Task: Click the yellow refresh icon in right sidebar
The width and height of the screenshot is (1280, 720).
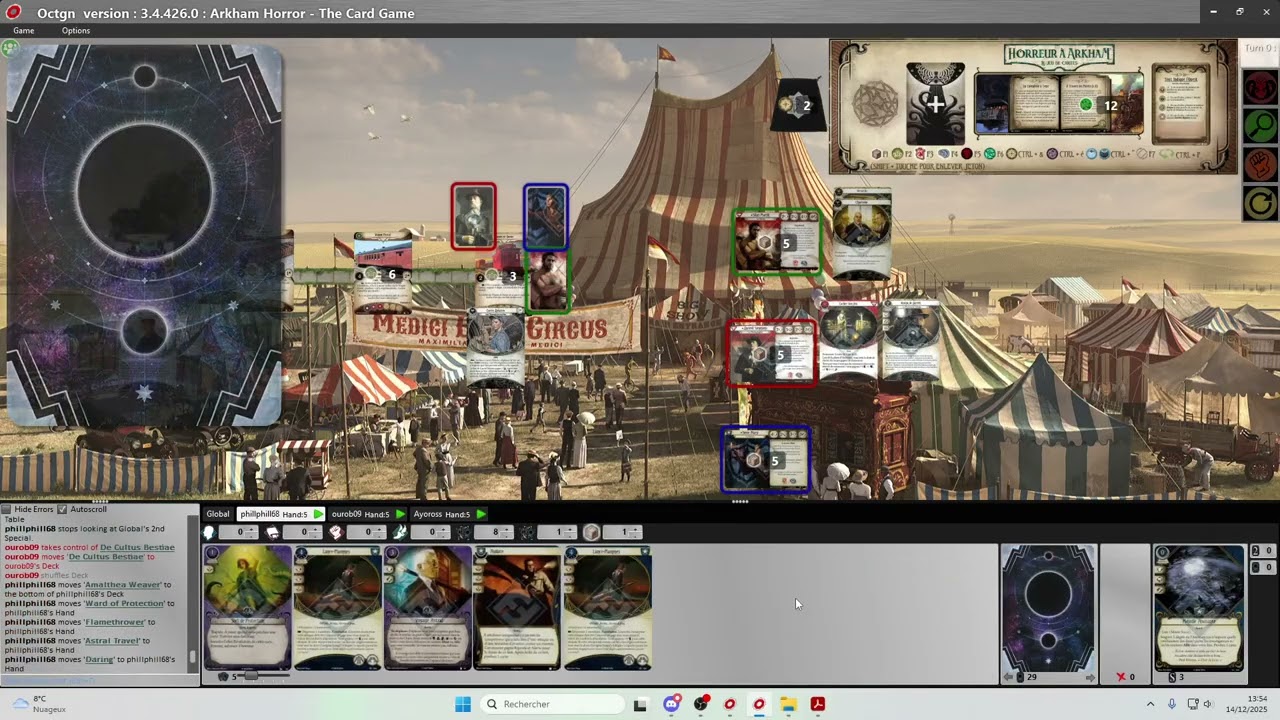Action: 1260,203
